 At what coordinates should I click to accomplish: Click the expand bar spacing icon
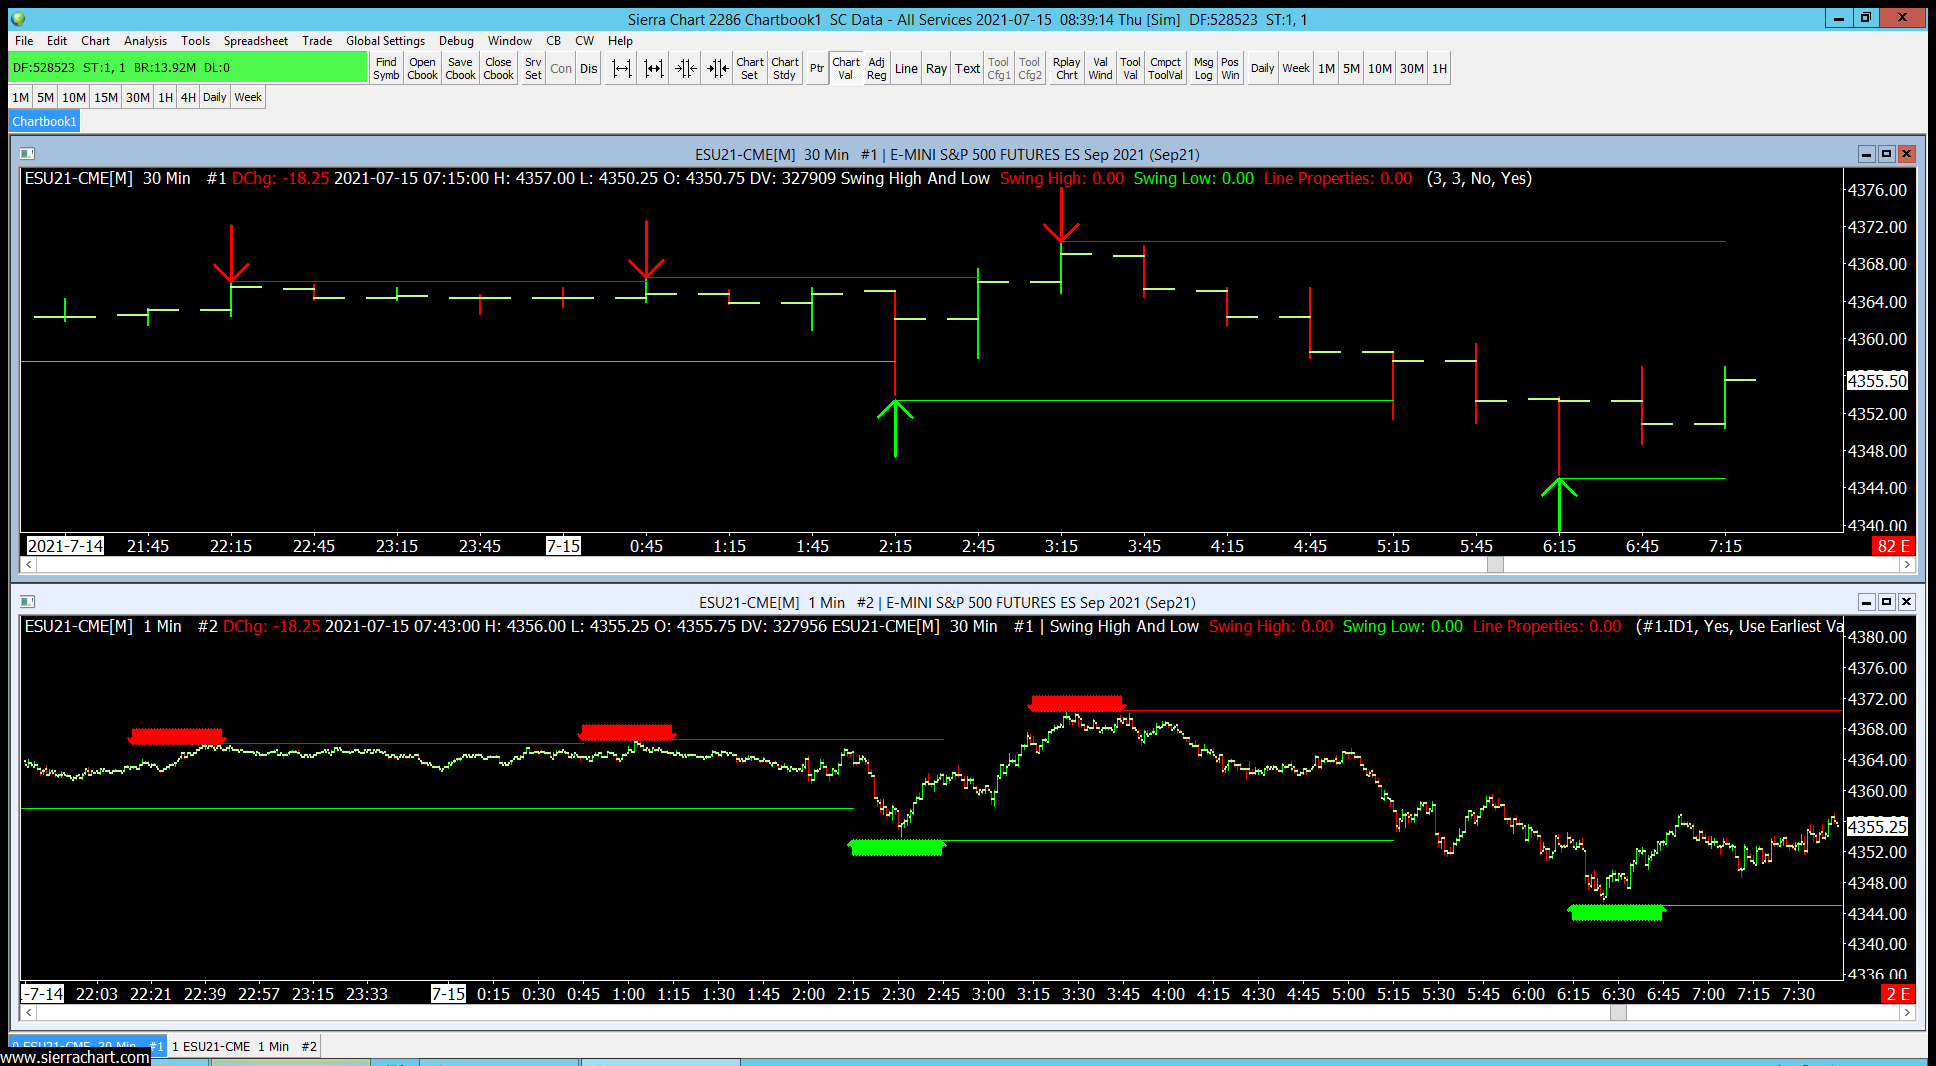click(x=622, y=68)
